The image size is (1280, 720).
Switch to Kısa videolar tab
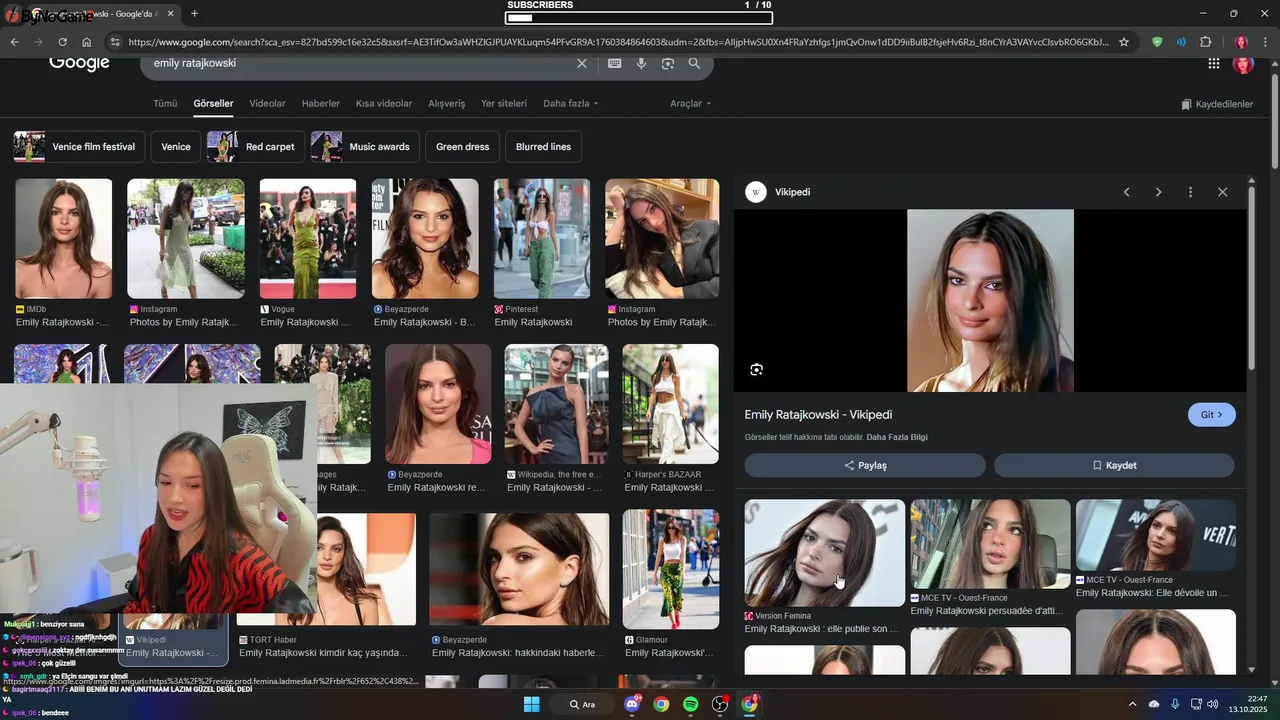[384, 103]
